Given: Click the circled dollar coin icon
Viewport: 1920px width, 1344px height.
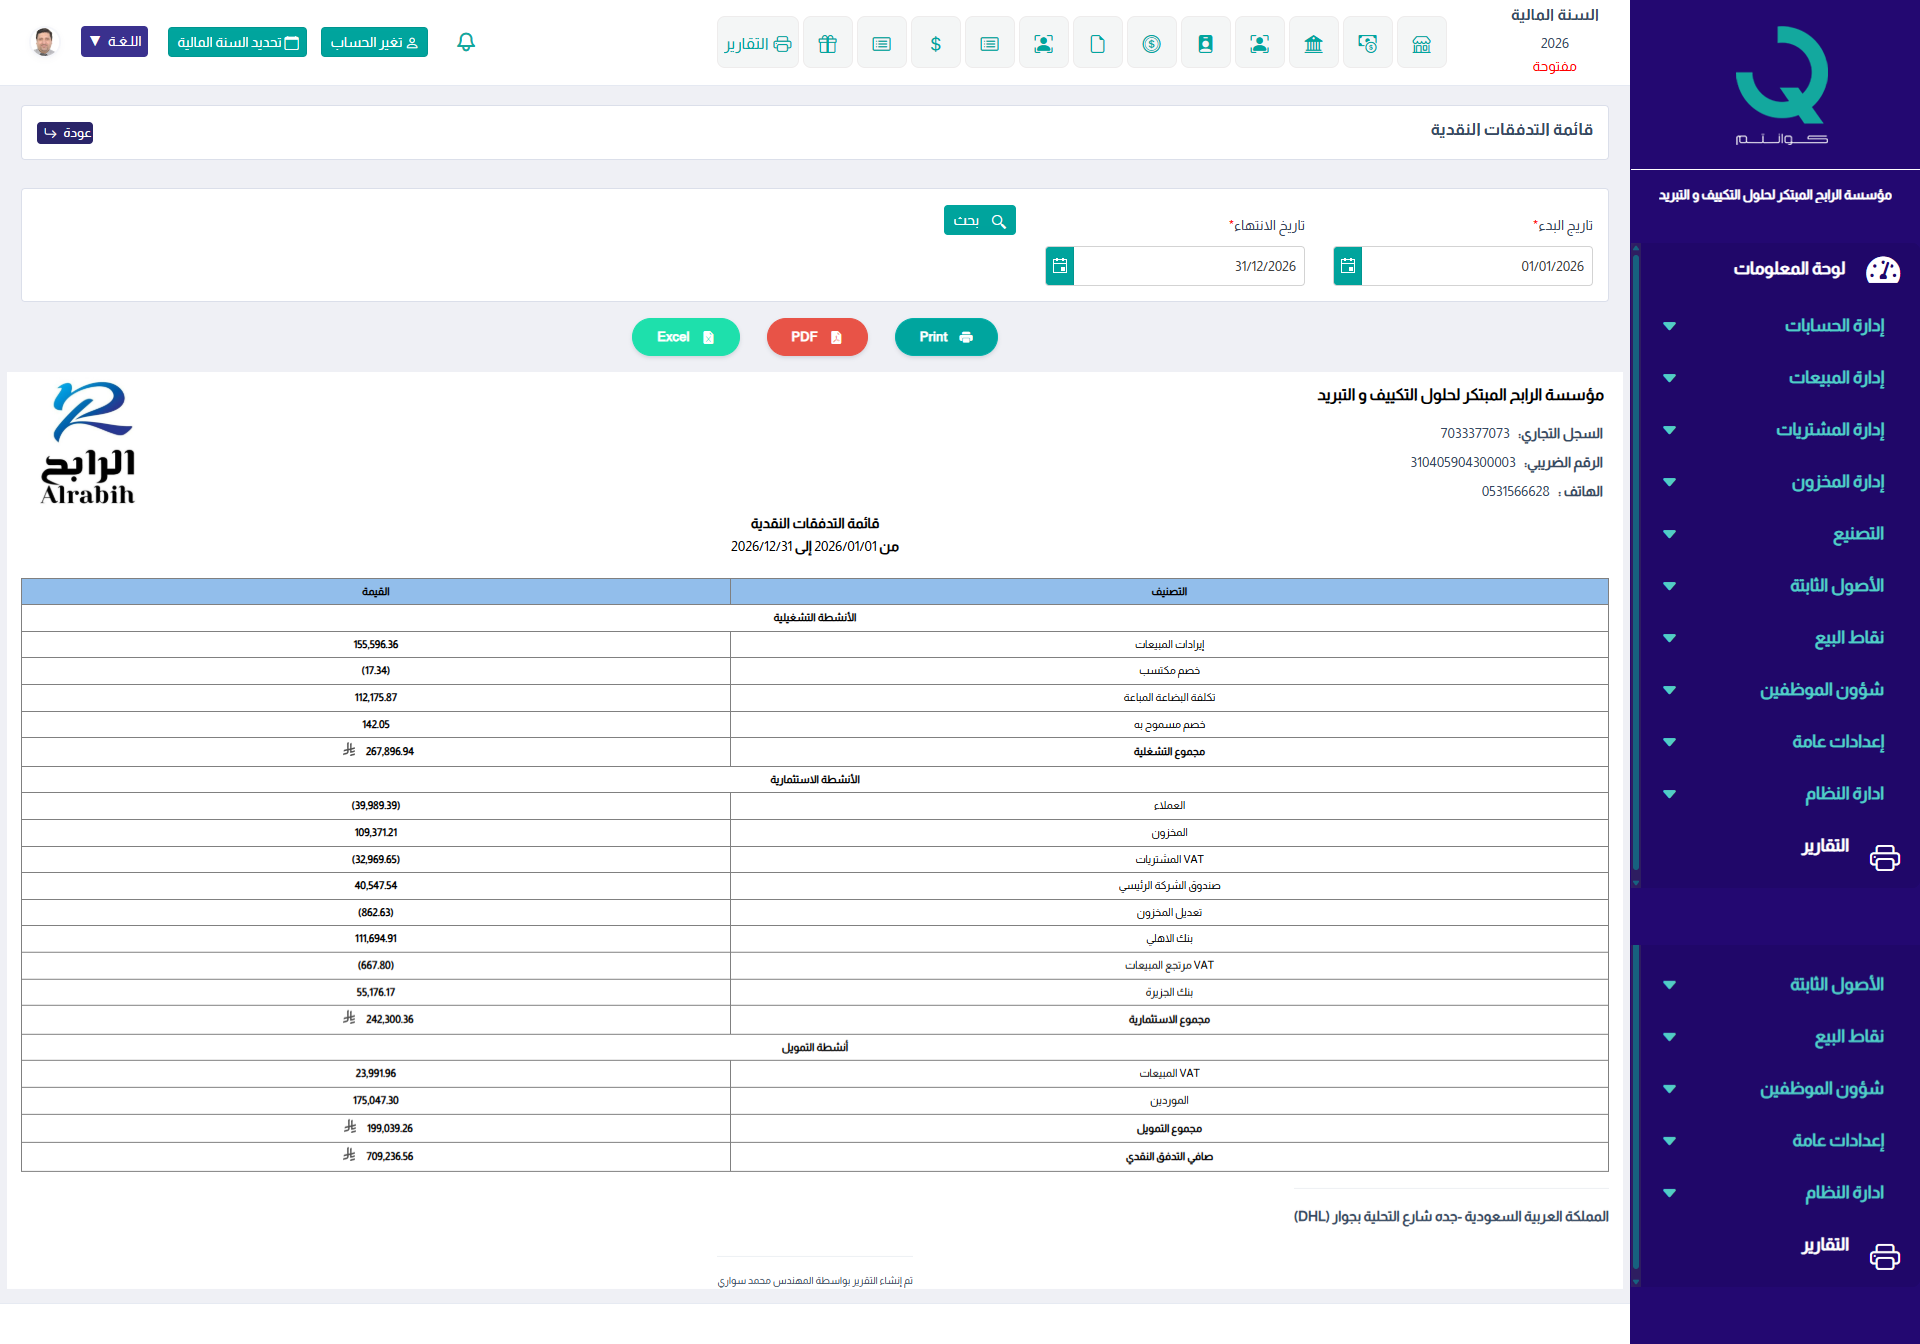Looking at the screenshot, I should [x=1151, y=43].
